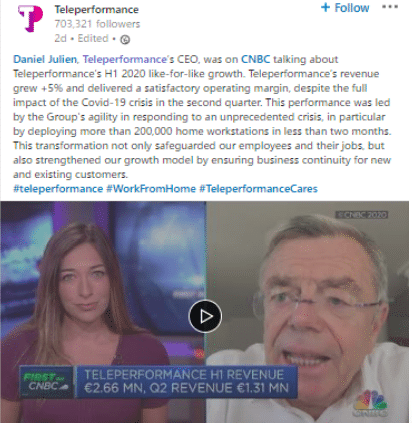Viewport: 412px width, 423px height.
Task: Click the CNBC peacock logo on video
Action: click(370, 403)
